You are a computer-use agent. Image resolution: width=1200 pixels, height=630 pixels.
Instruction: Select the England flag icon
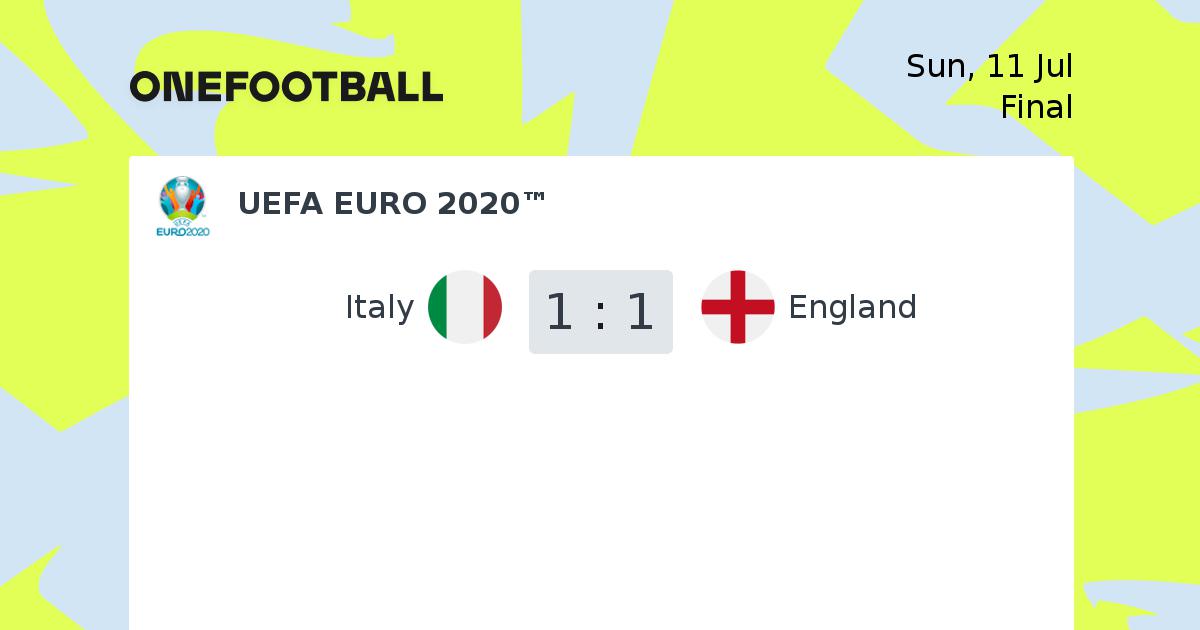[738, 307]
